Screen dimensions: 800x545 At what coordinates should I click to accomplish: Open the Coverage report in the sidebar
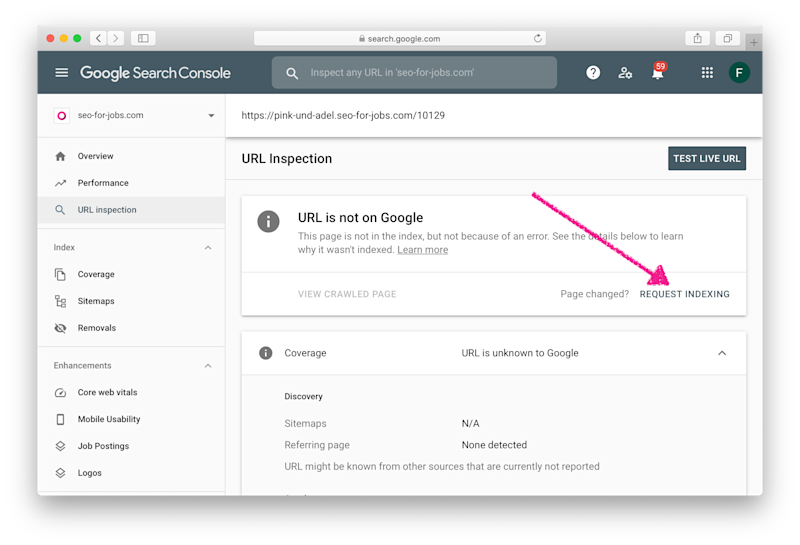pyautogui.click(x=96, y=274)
